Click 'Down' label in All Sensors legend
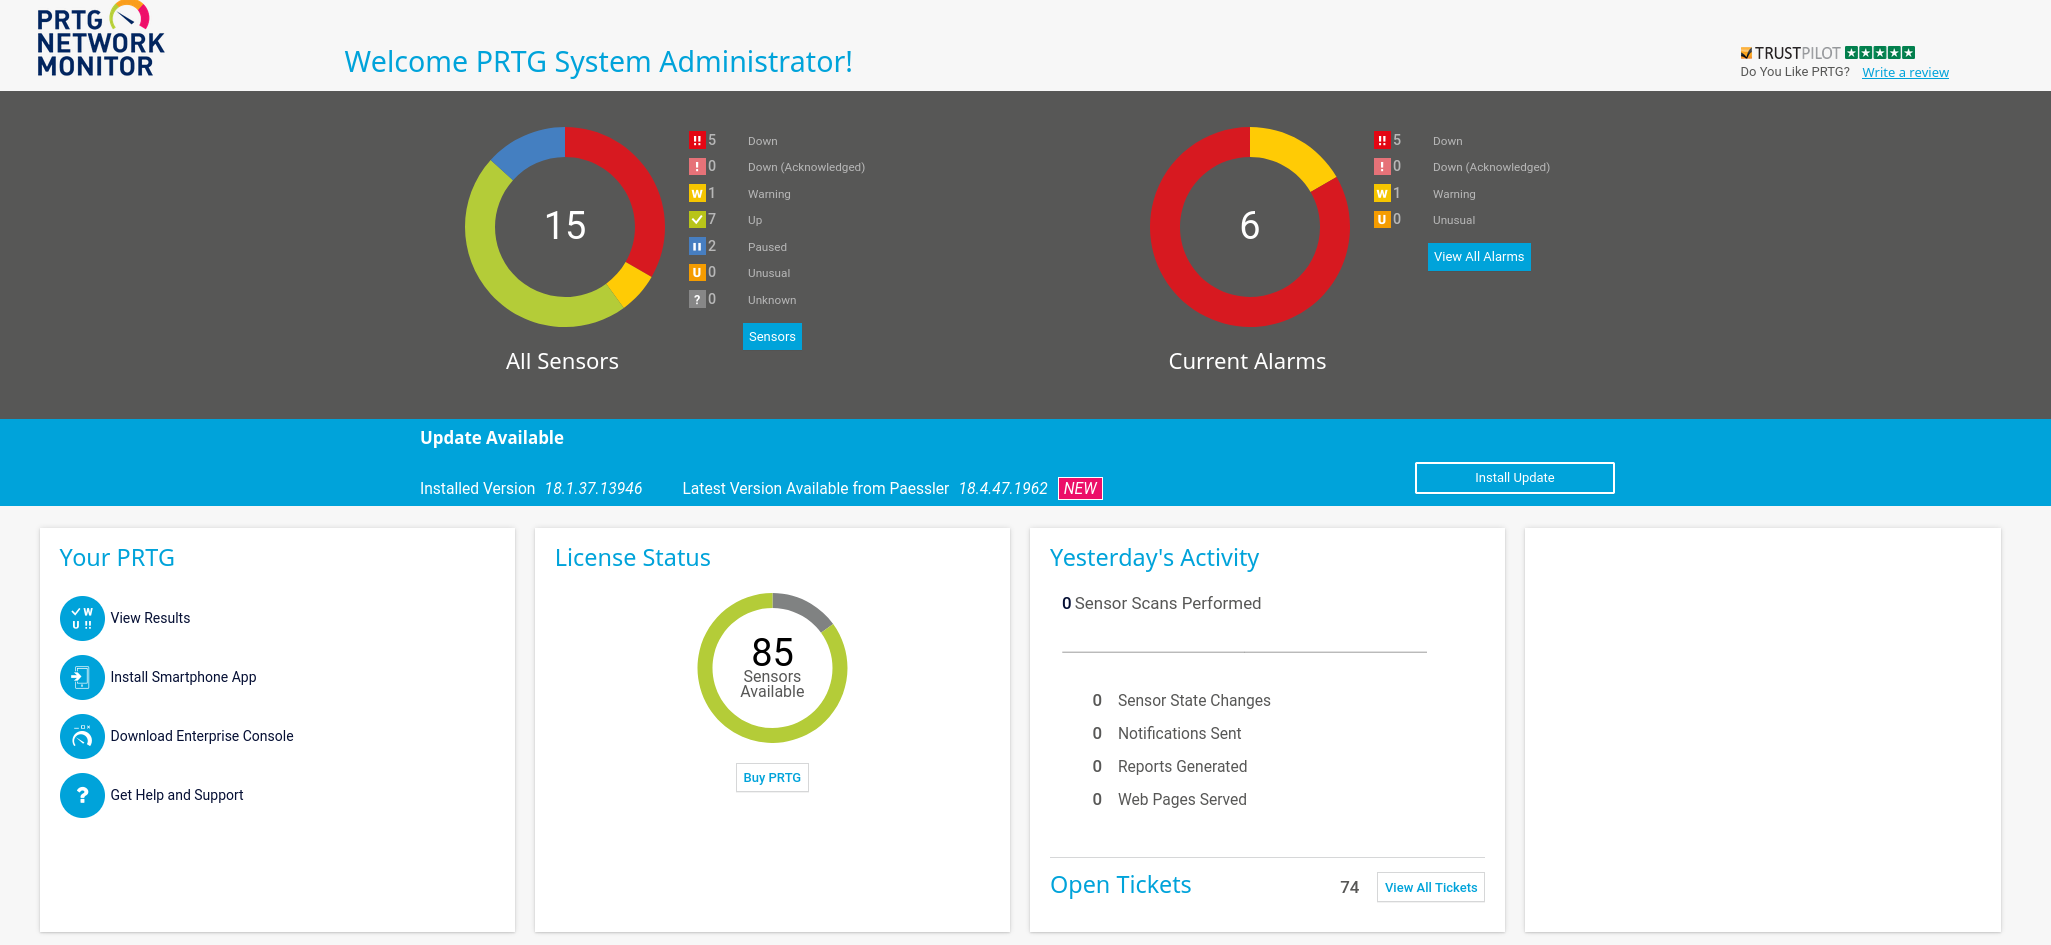This screenshot has width=2051, height=945. pyautogui.click(x=762, y=142)
